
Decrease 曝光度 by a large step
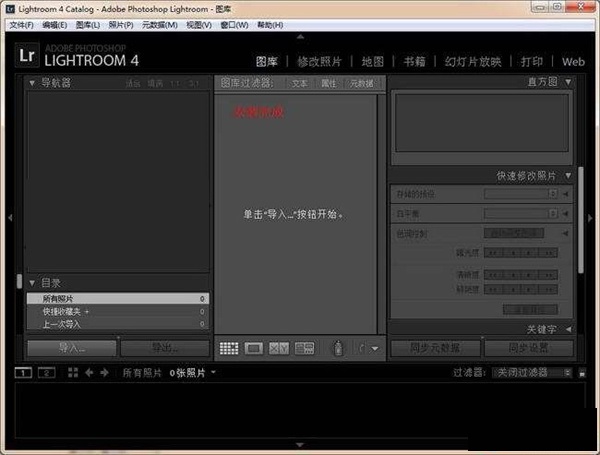coord(493,253)
